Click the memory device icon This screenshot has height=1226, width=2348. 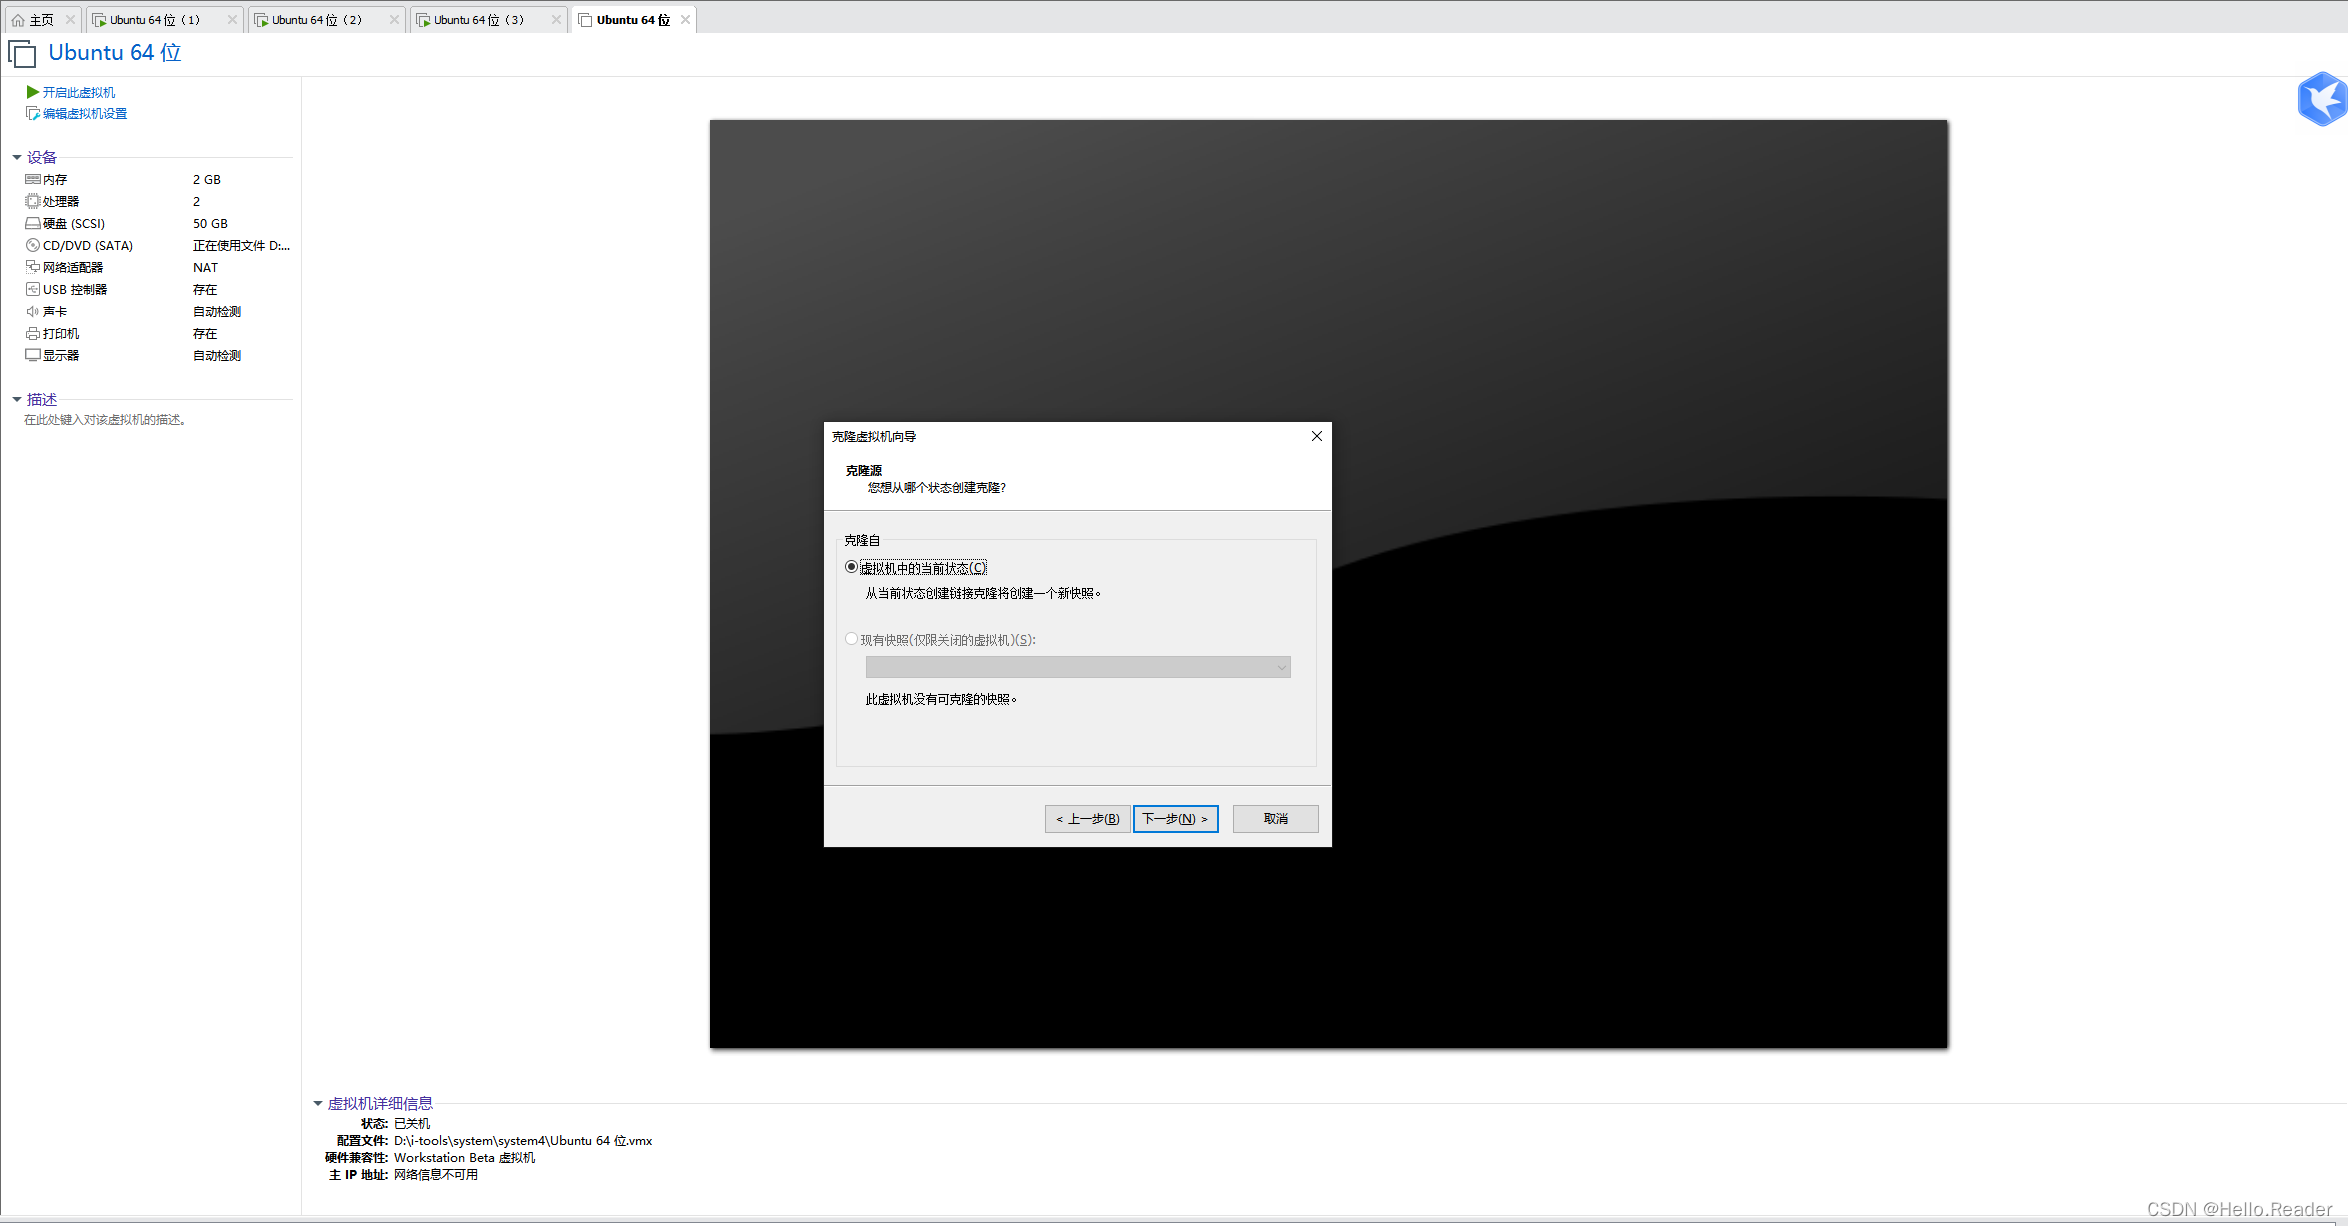33,180
